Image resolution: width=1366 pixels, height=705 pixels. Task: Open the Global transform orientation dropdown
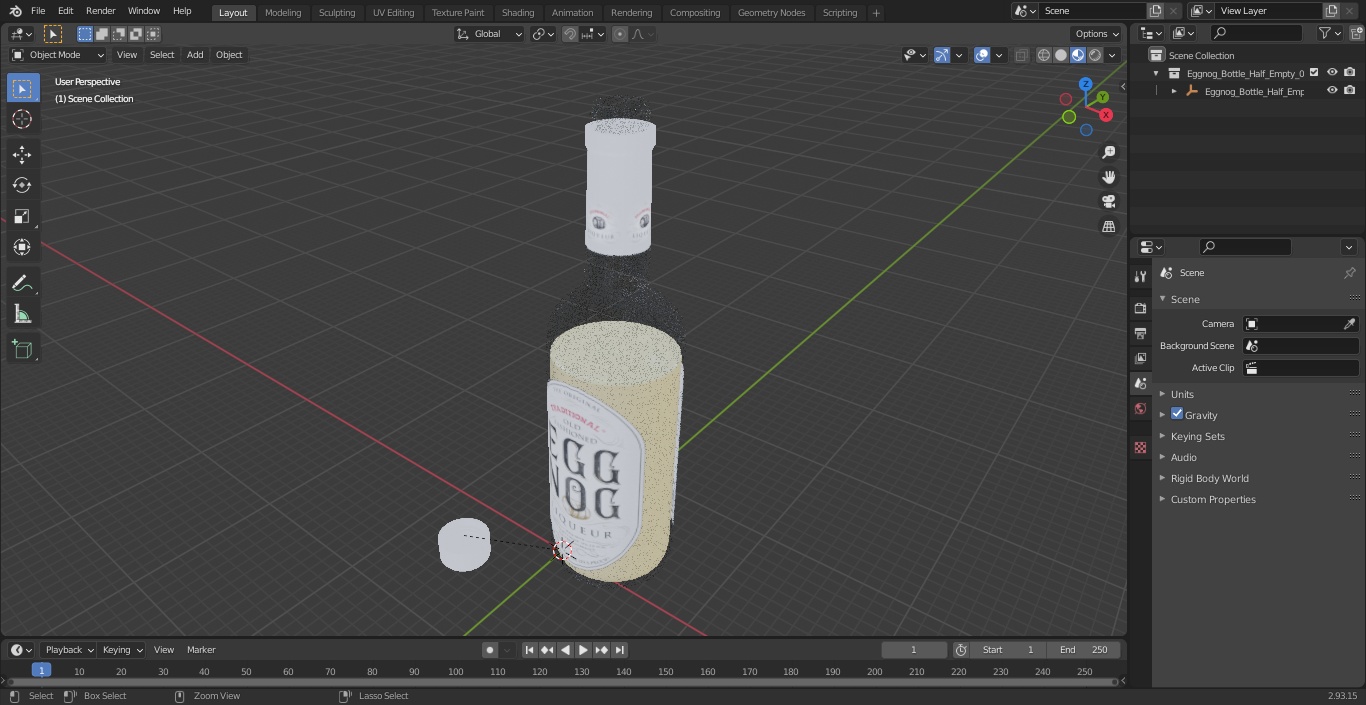(x=490, y=34)
